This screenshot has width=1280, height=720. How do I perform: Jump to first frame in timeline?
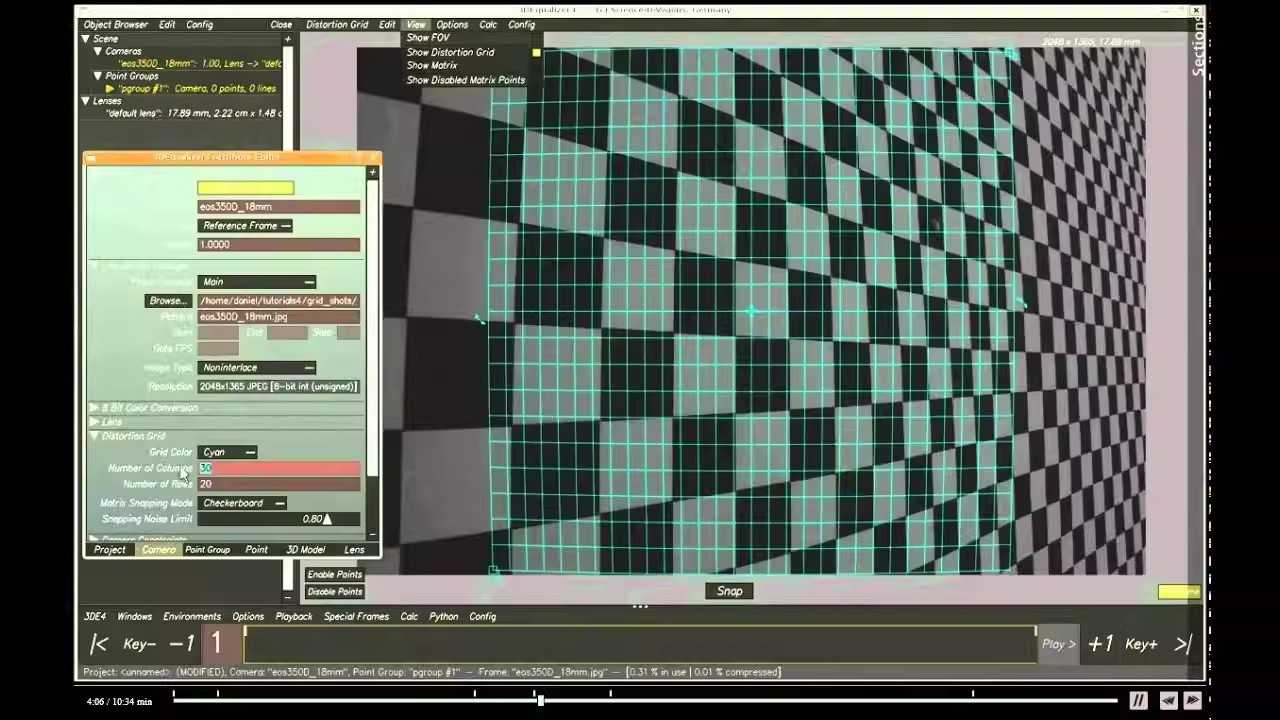click(x=99, y=645)
